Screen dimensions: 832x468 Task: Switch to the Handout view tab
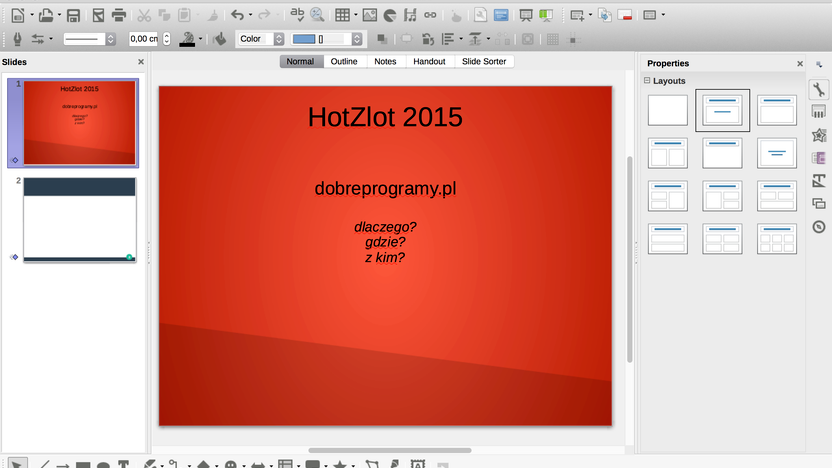click(429, 62)
